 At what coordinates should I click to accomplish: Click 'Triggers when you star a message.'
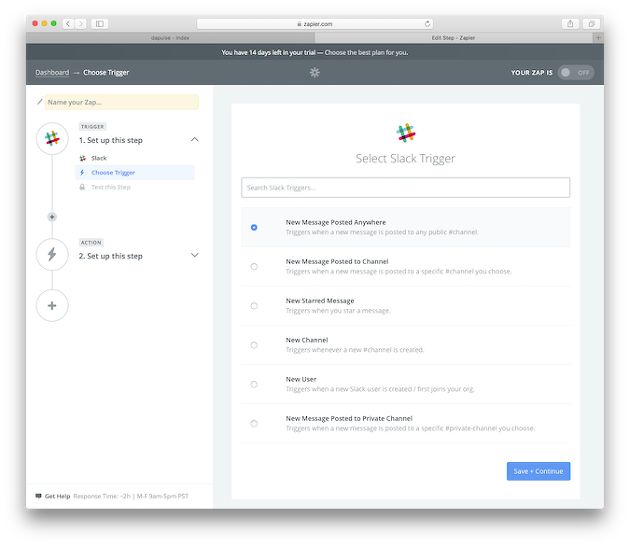(x=338, y=311)
